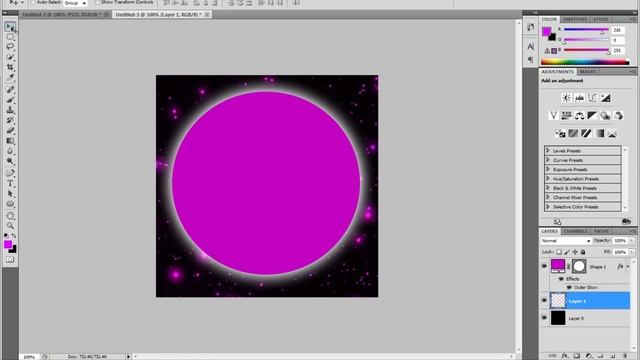The height and width of the screenshot is (360, 640).
Task: Expand Hue/Saturation Presets
Action: point(548,179)
